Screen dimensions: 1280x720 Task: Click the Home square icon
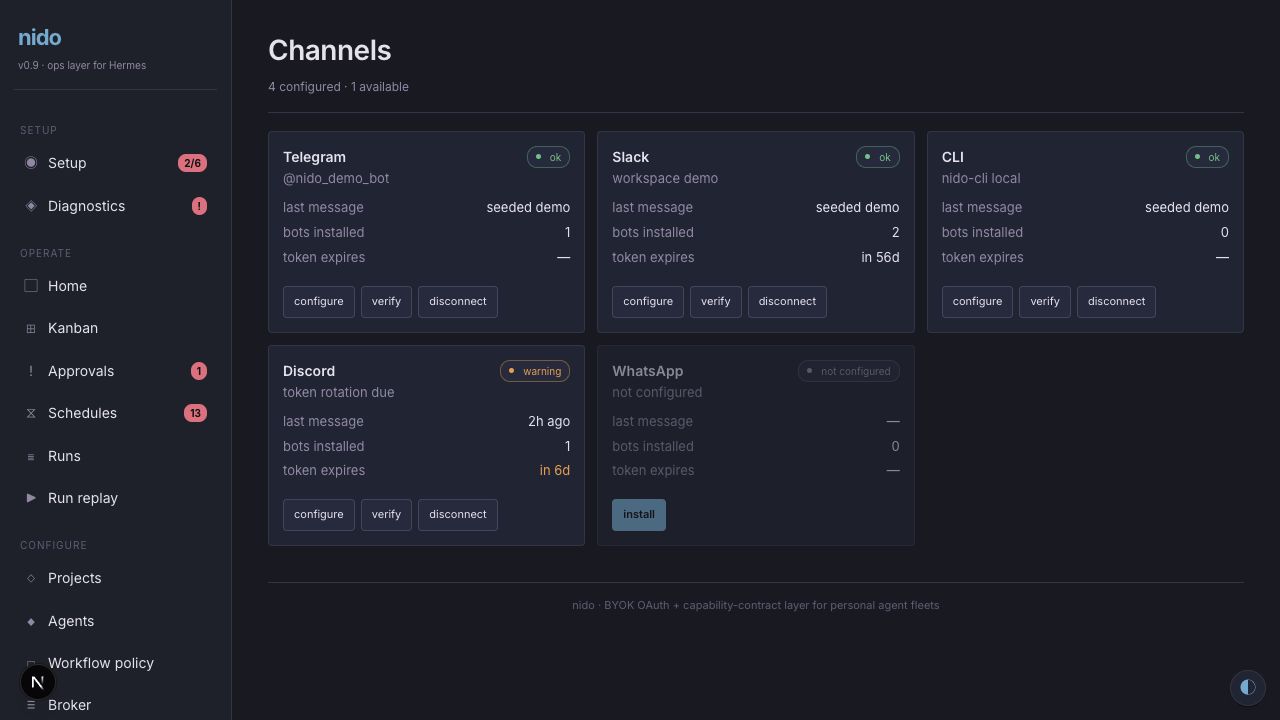[31, 286]
